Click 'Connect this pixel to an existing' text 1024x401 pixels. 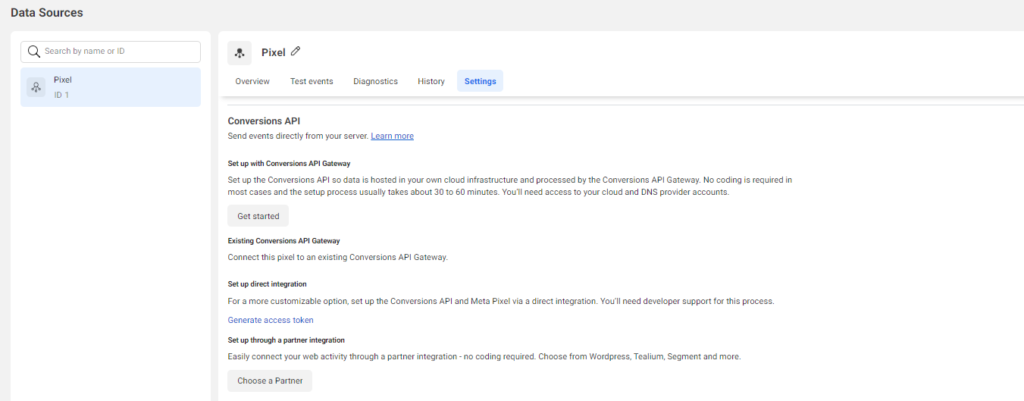click(338, 257)
